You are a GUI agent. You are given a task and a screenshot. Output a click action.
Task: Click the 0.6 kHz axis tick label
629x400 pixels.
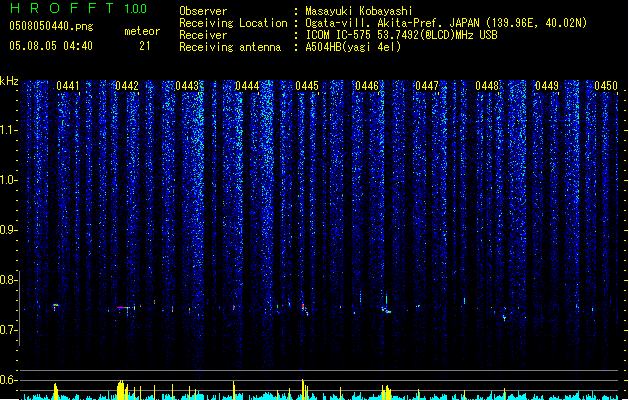pos(9,380)
